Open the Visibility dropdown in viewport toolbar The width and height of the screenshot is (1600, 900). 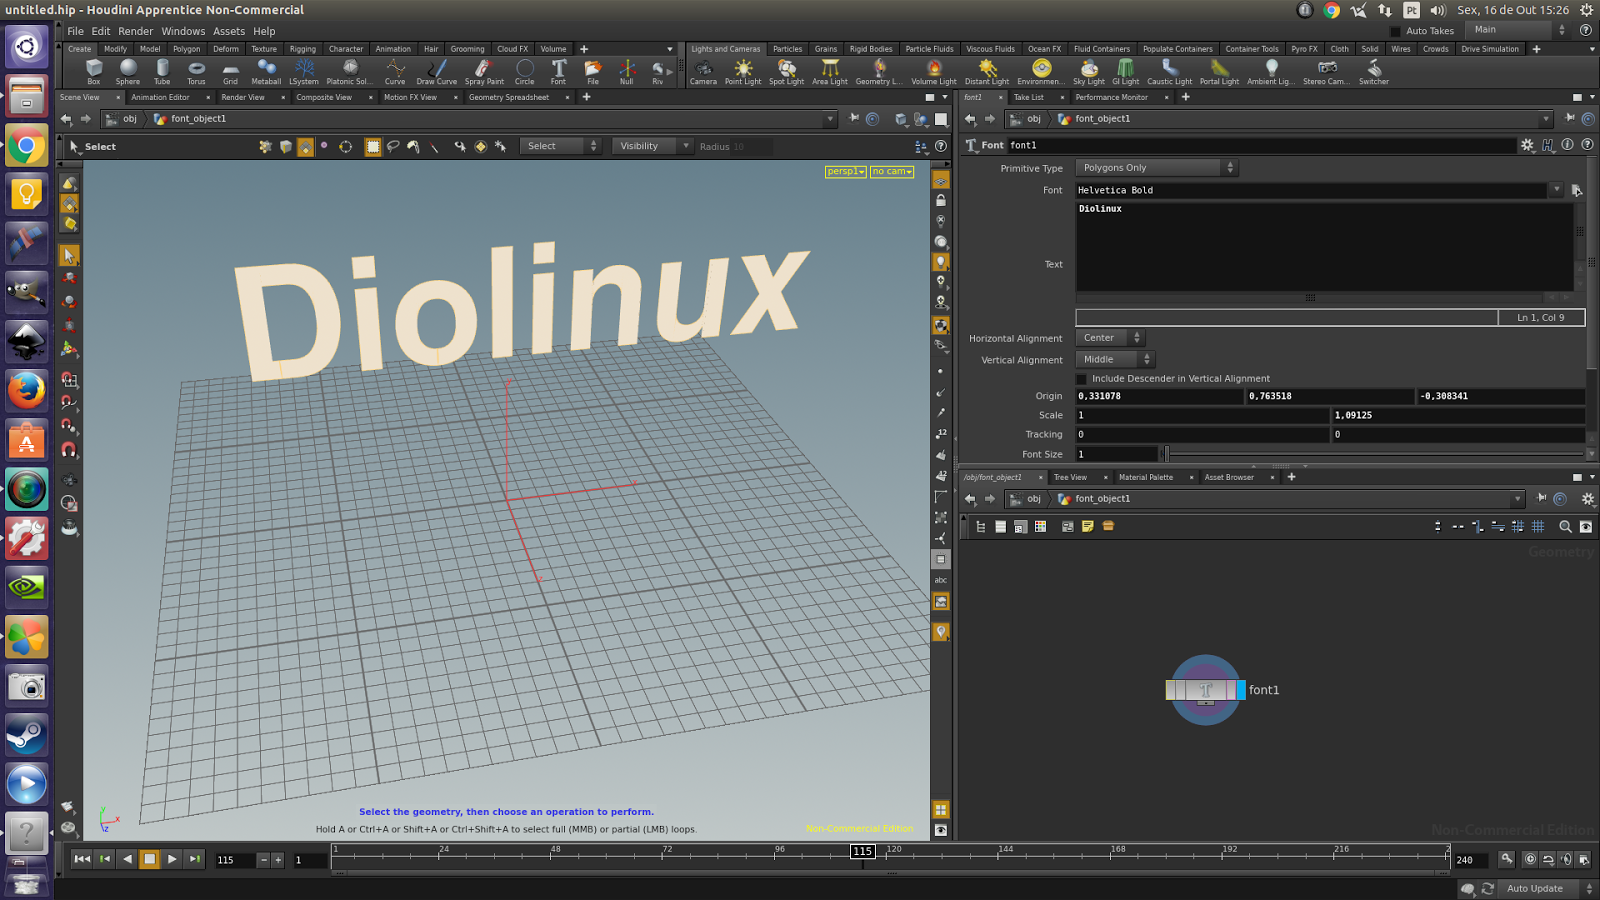coord(652,146)
